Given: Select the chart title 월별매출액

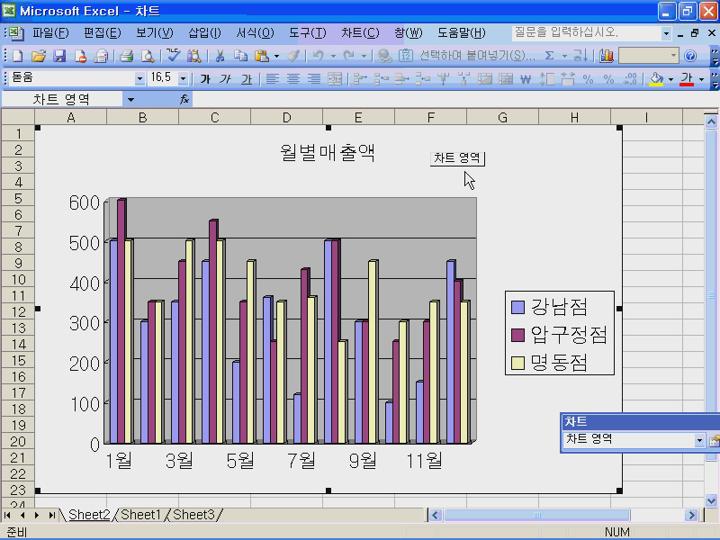Looking at the screenshot, I should coord(328,152).
